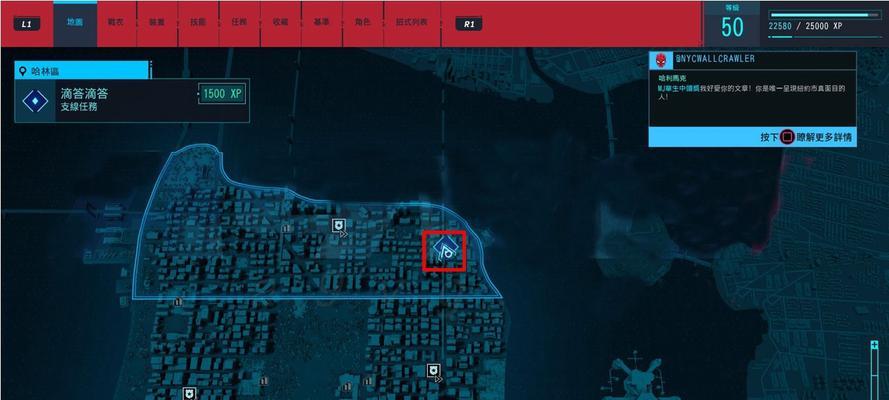Viewport: 889px width, 400px height.
Task: Click the social feed message body text
Action: (751, 92)
